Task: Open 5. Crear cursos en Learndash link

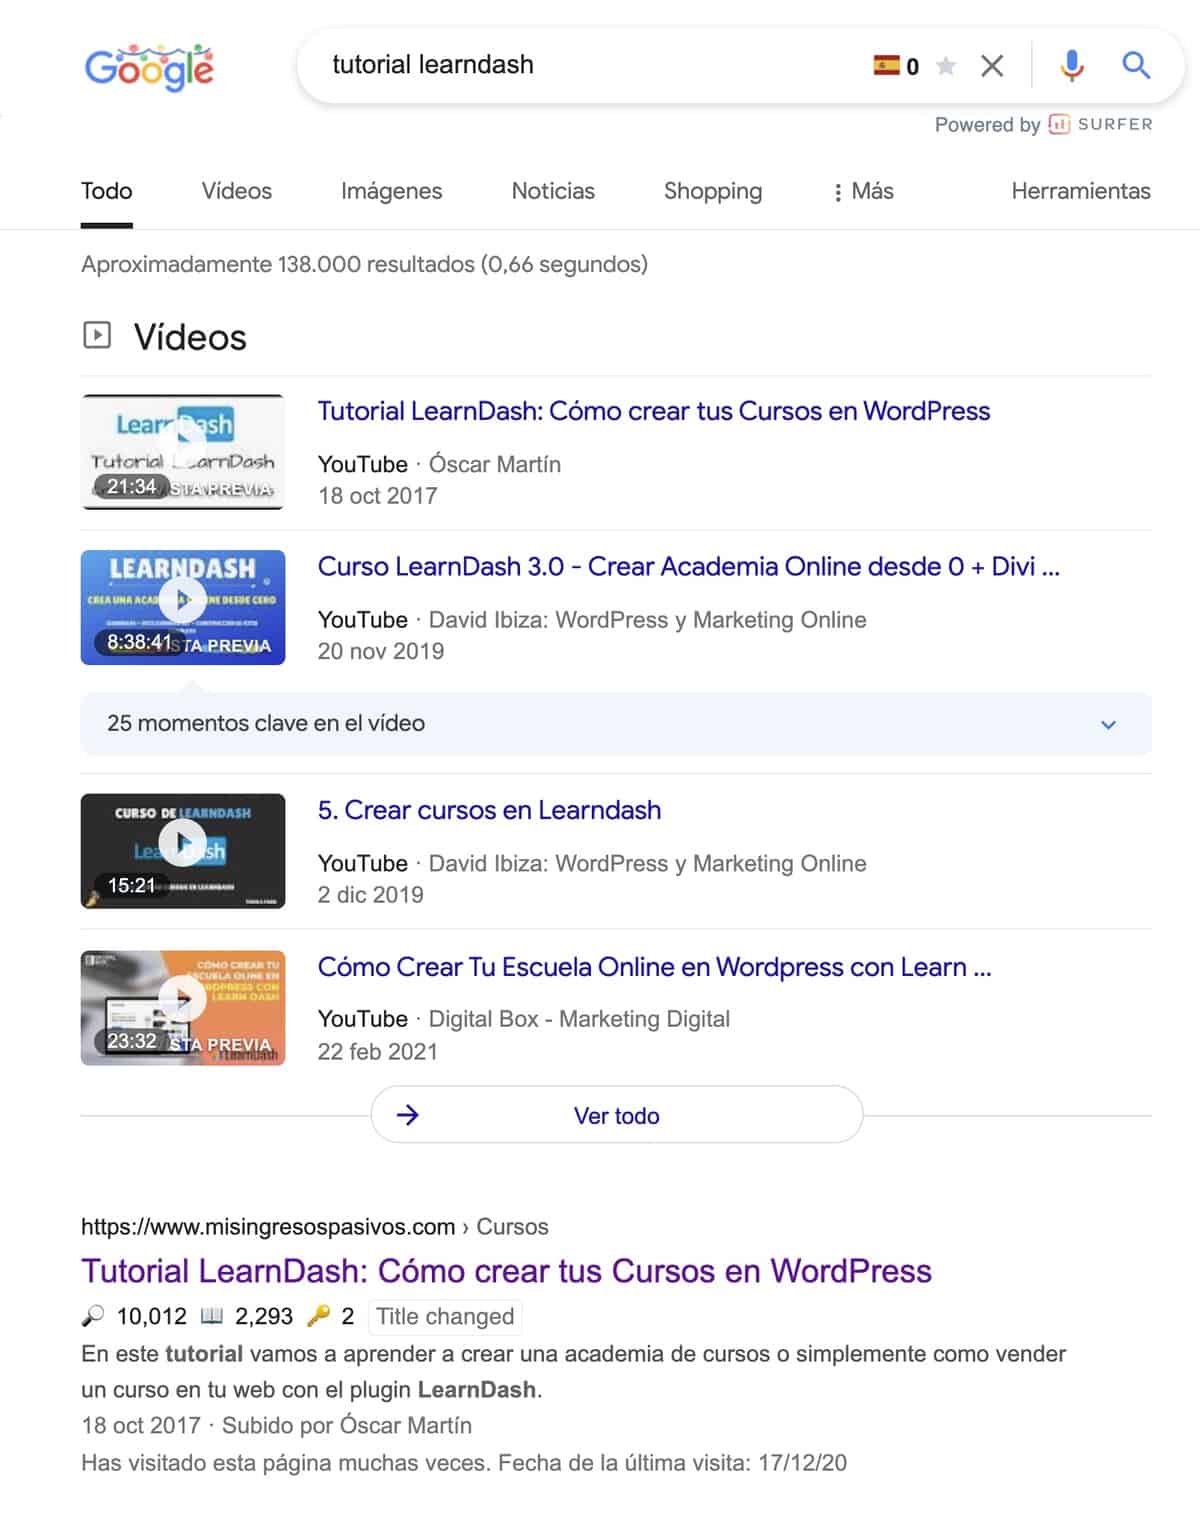Action: point(489,810)
